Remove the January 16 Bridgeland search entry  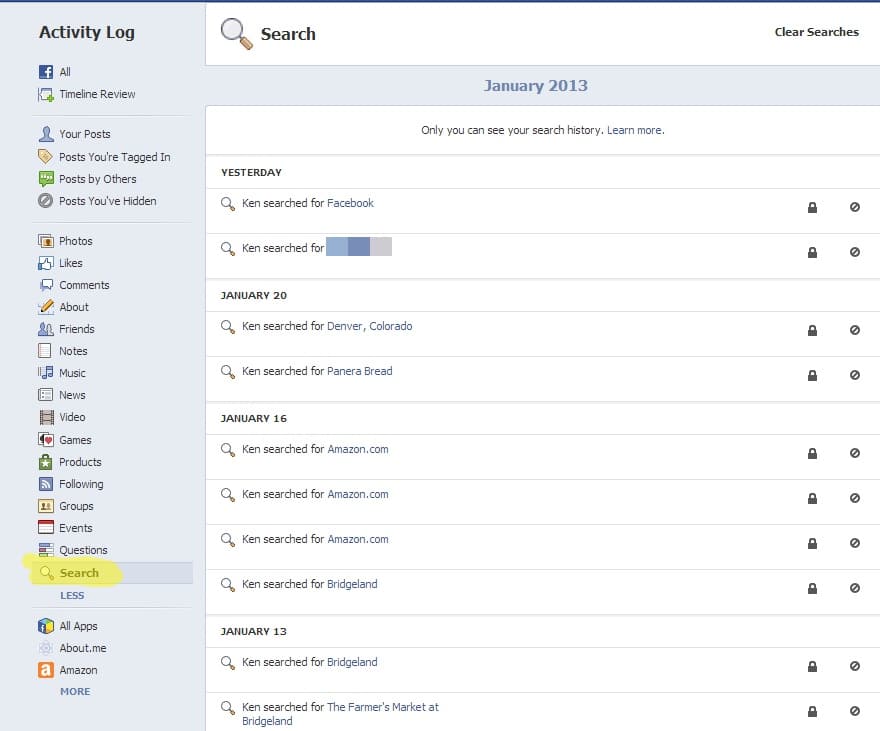tap(855, 588)
